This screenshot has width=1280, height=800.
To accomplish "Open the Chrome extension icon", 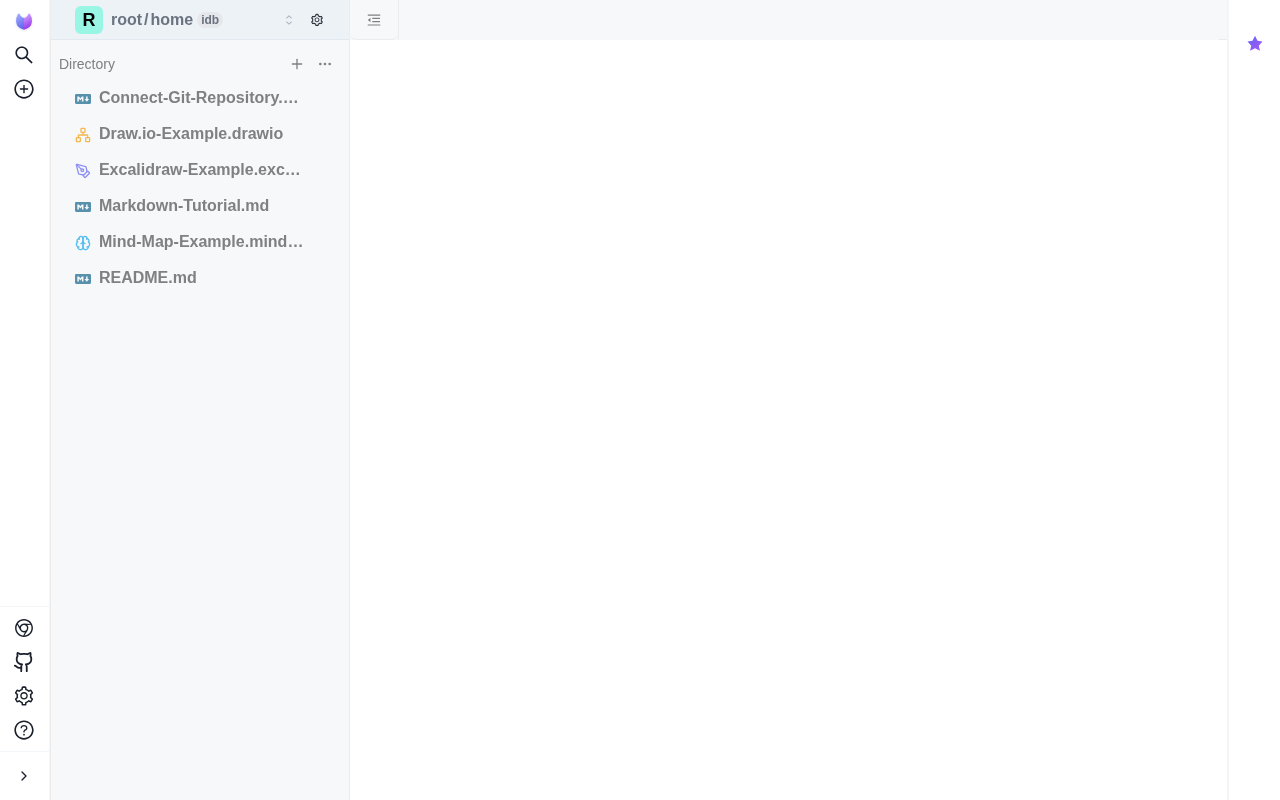I will click(x=24, y=628).
